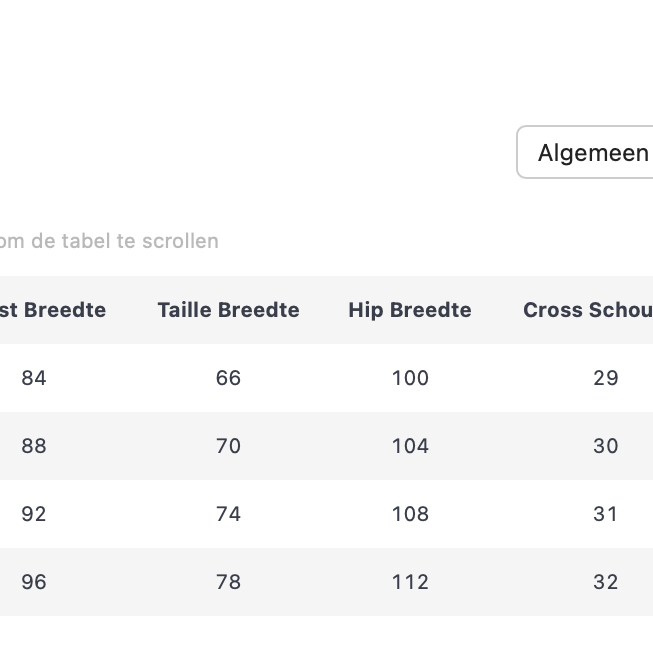Select the Cross Schouder value 30
This screenshot has width=653, height=653.
[x=606, y=446]
